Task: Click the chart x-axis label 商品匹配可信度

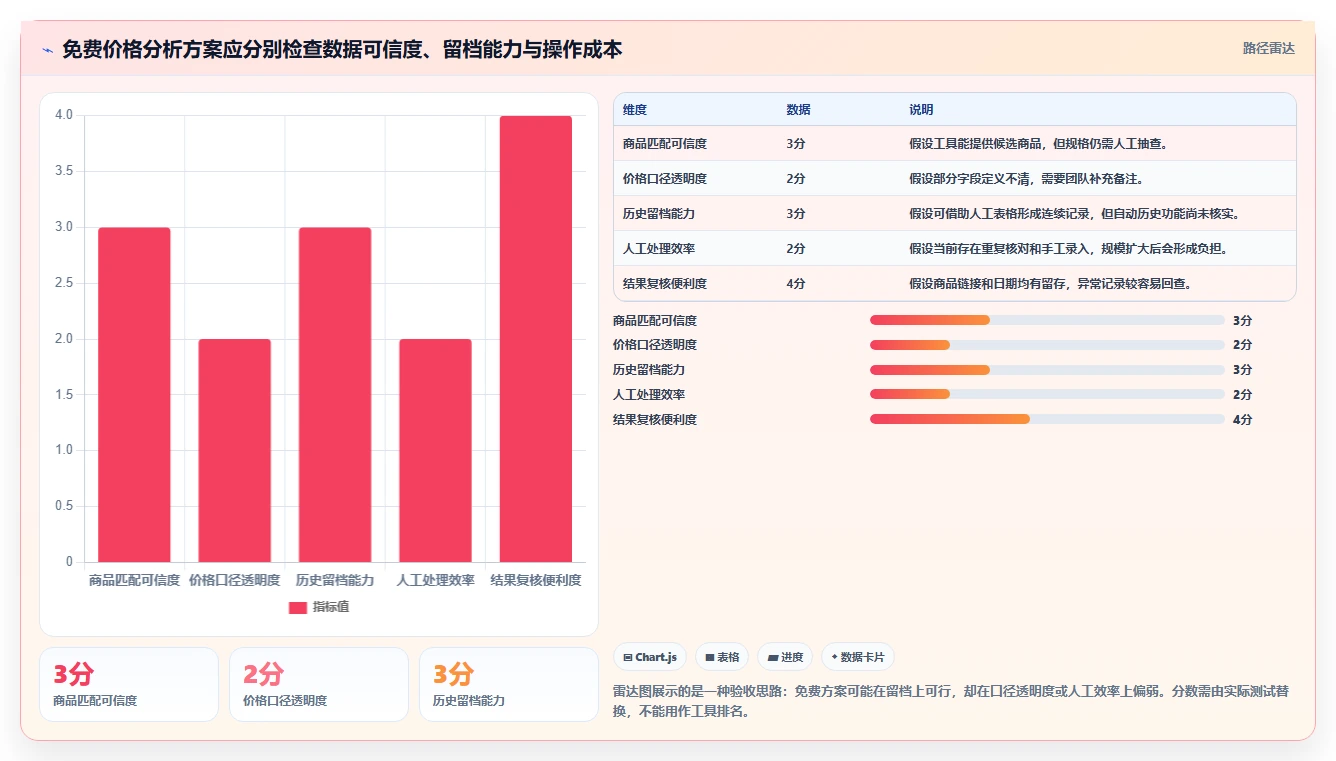Action: pyautogui.click(x=134, y=580)
